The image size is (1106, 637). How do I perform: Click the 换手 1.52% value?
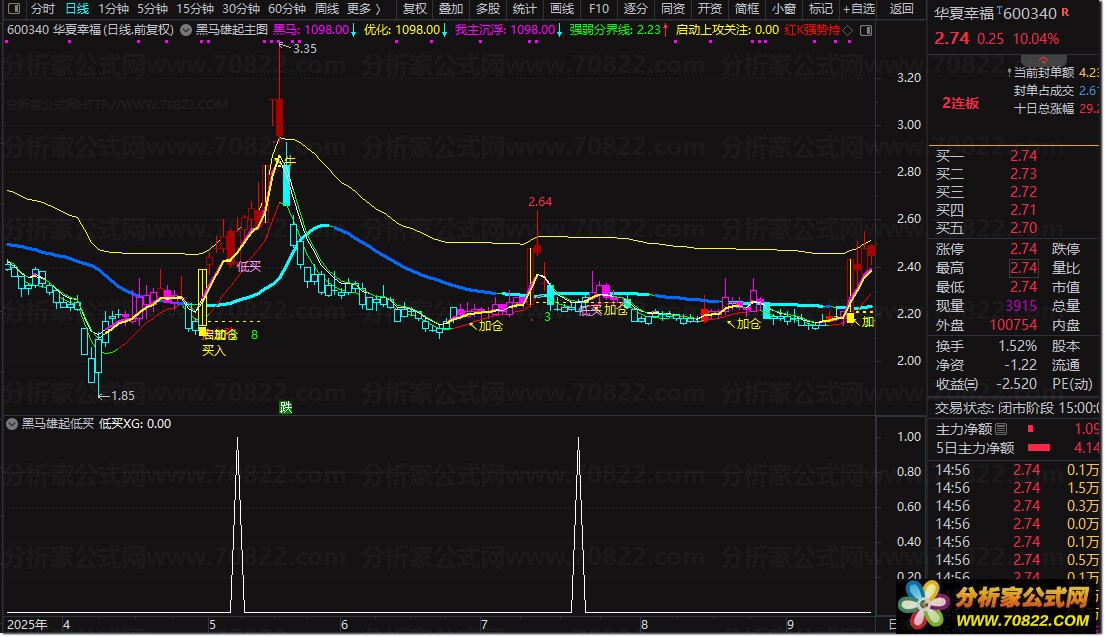pyautogui.click(x=1017, y=346)
